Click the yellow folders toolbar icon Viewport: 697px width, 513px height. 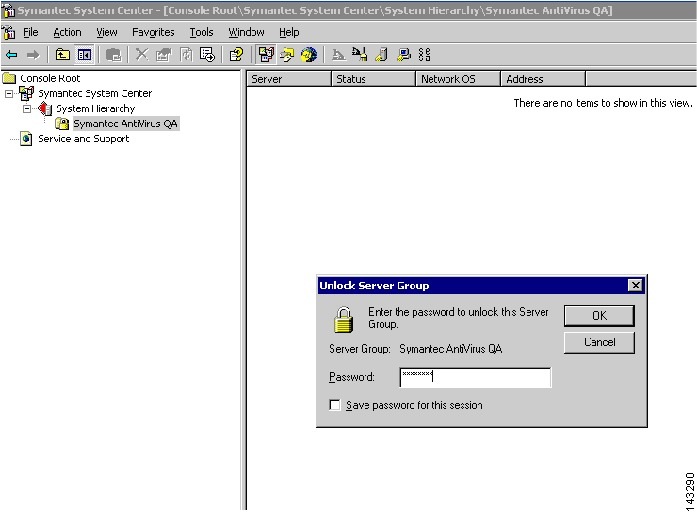tap(287, 55)
